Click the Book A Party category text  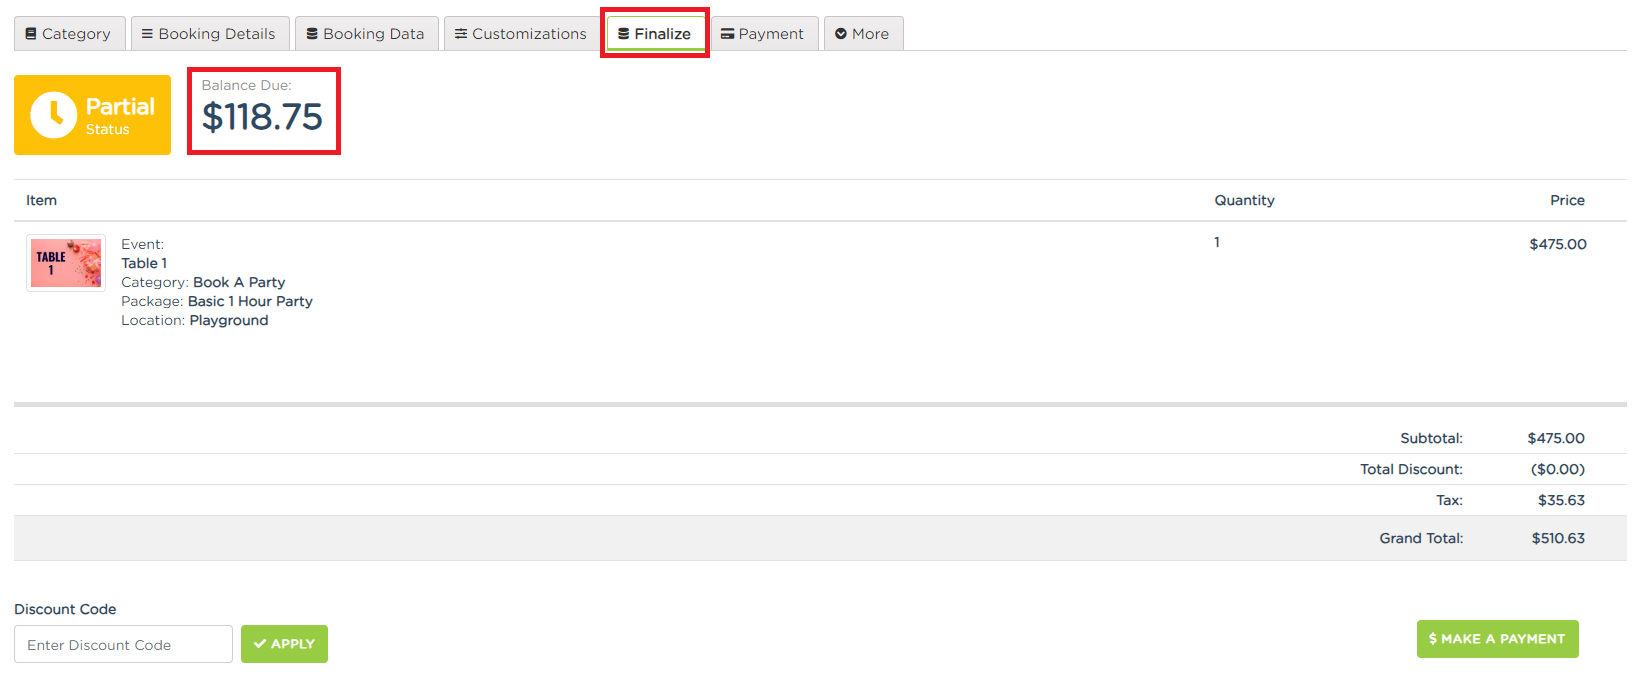[239, 282]
